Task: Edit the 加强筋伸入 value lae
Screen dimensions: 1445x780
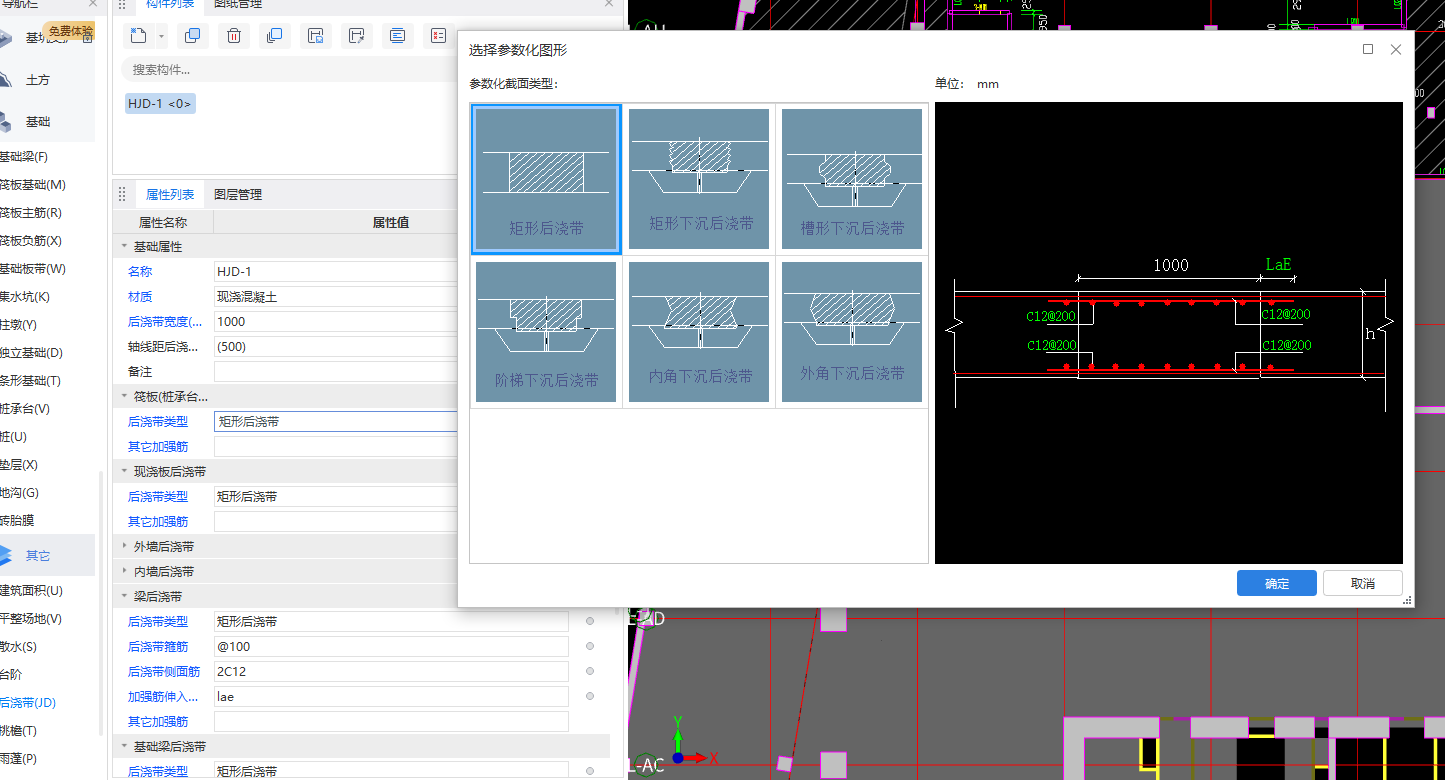Action: click(x=391, y=696)
